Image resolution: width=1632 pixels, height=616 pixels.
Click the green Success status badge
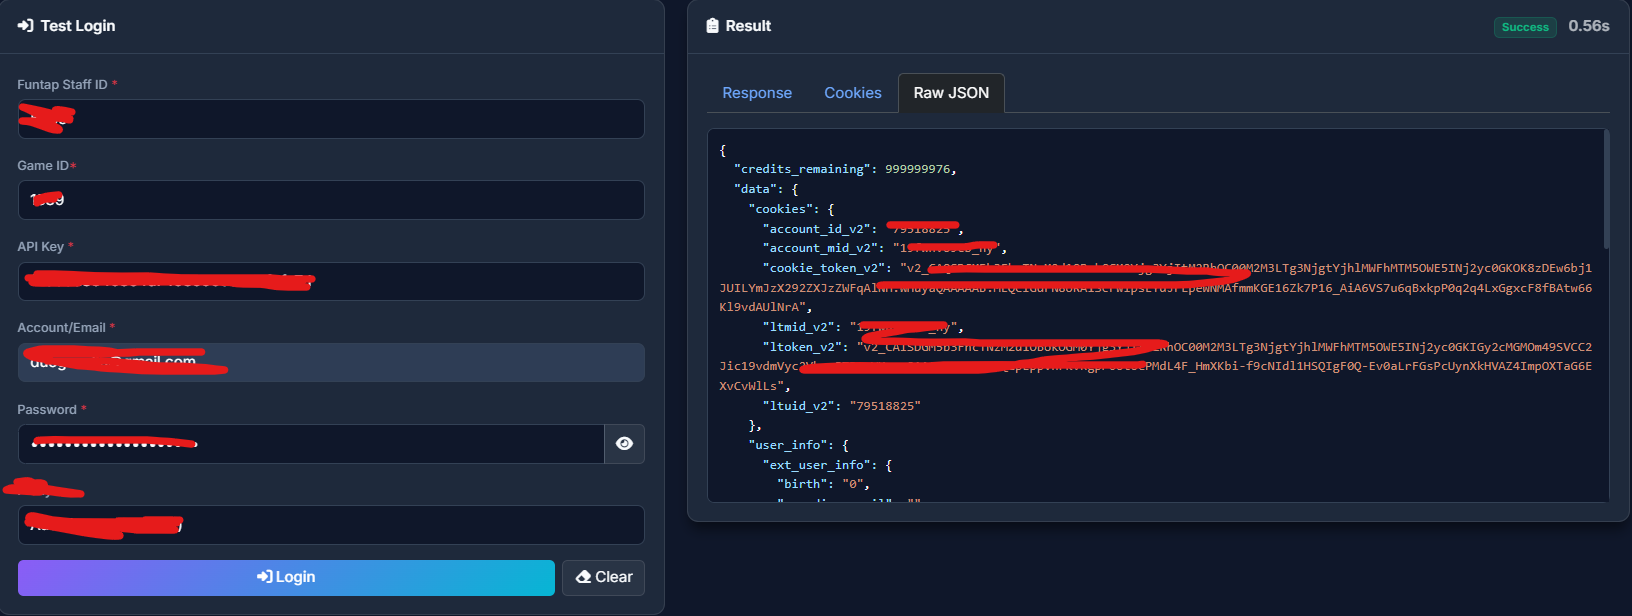[1524, 27]
